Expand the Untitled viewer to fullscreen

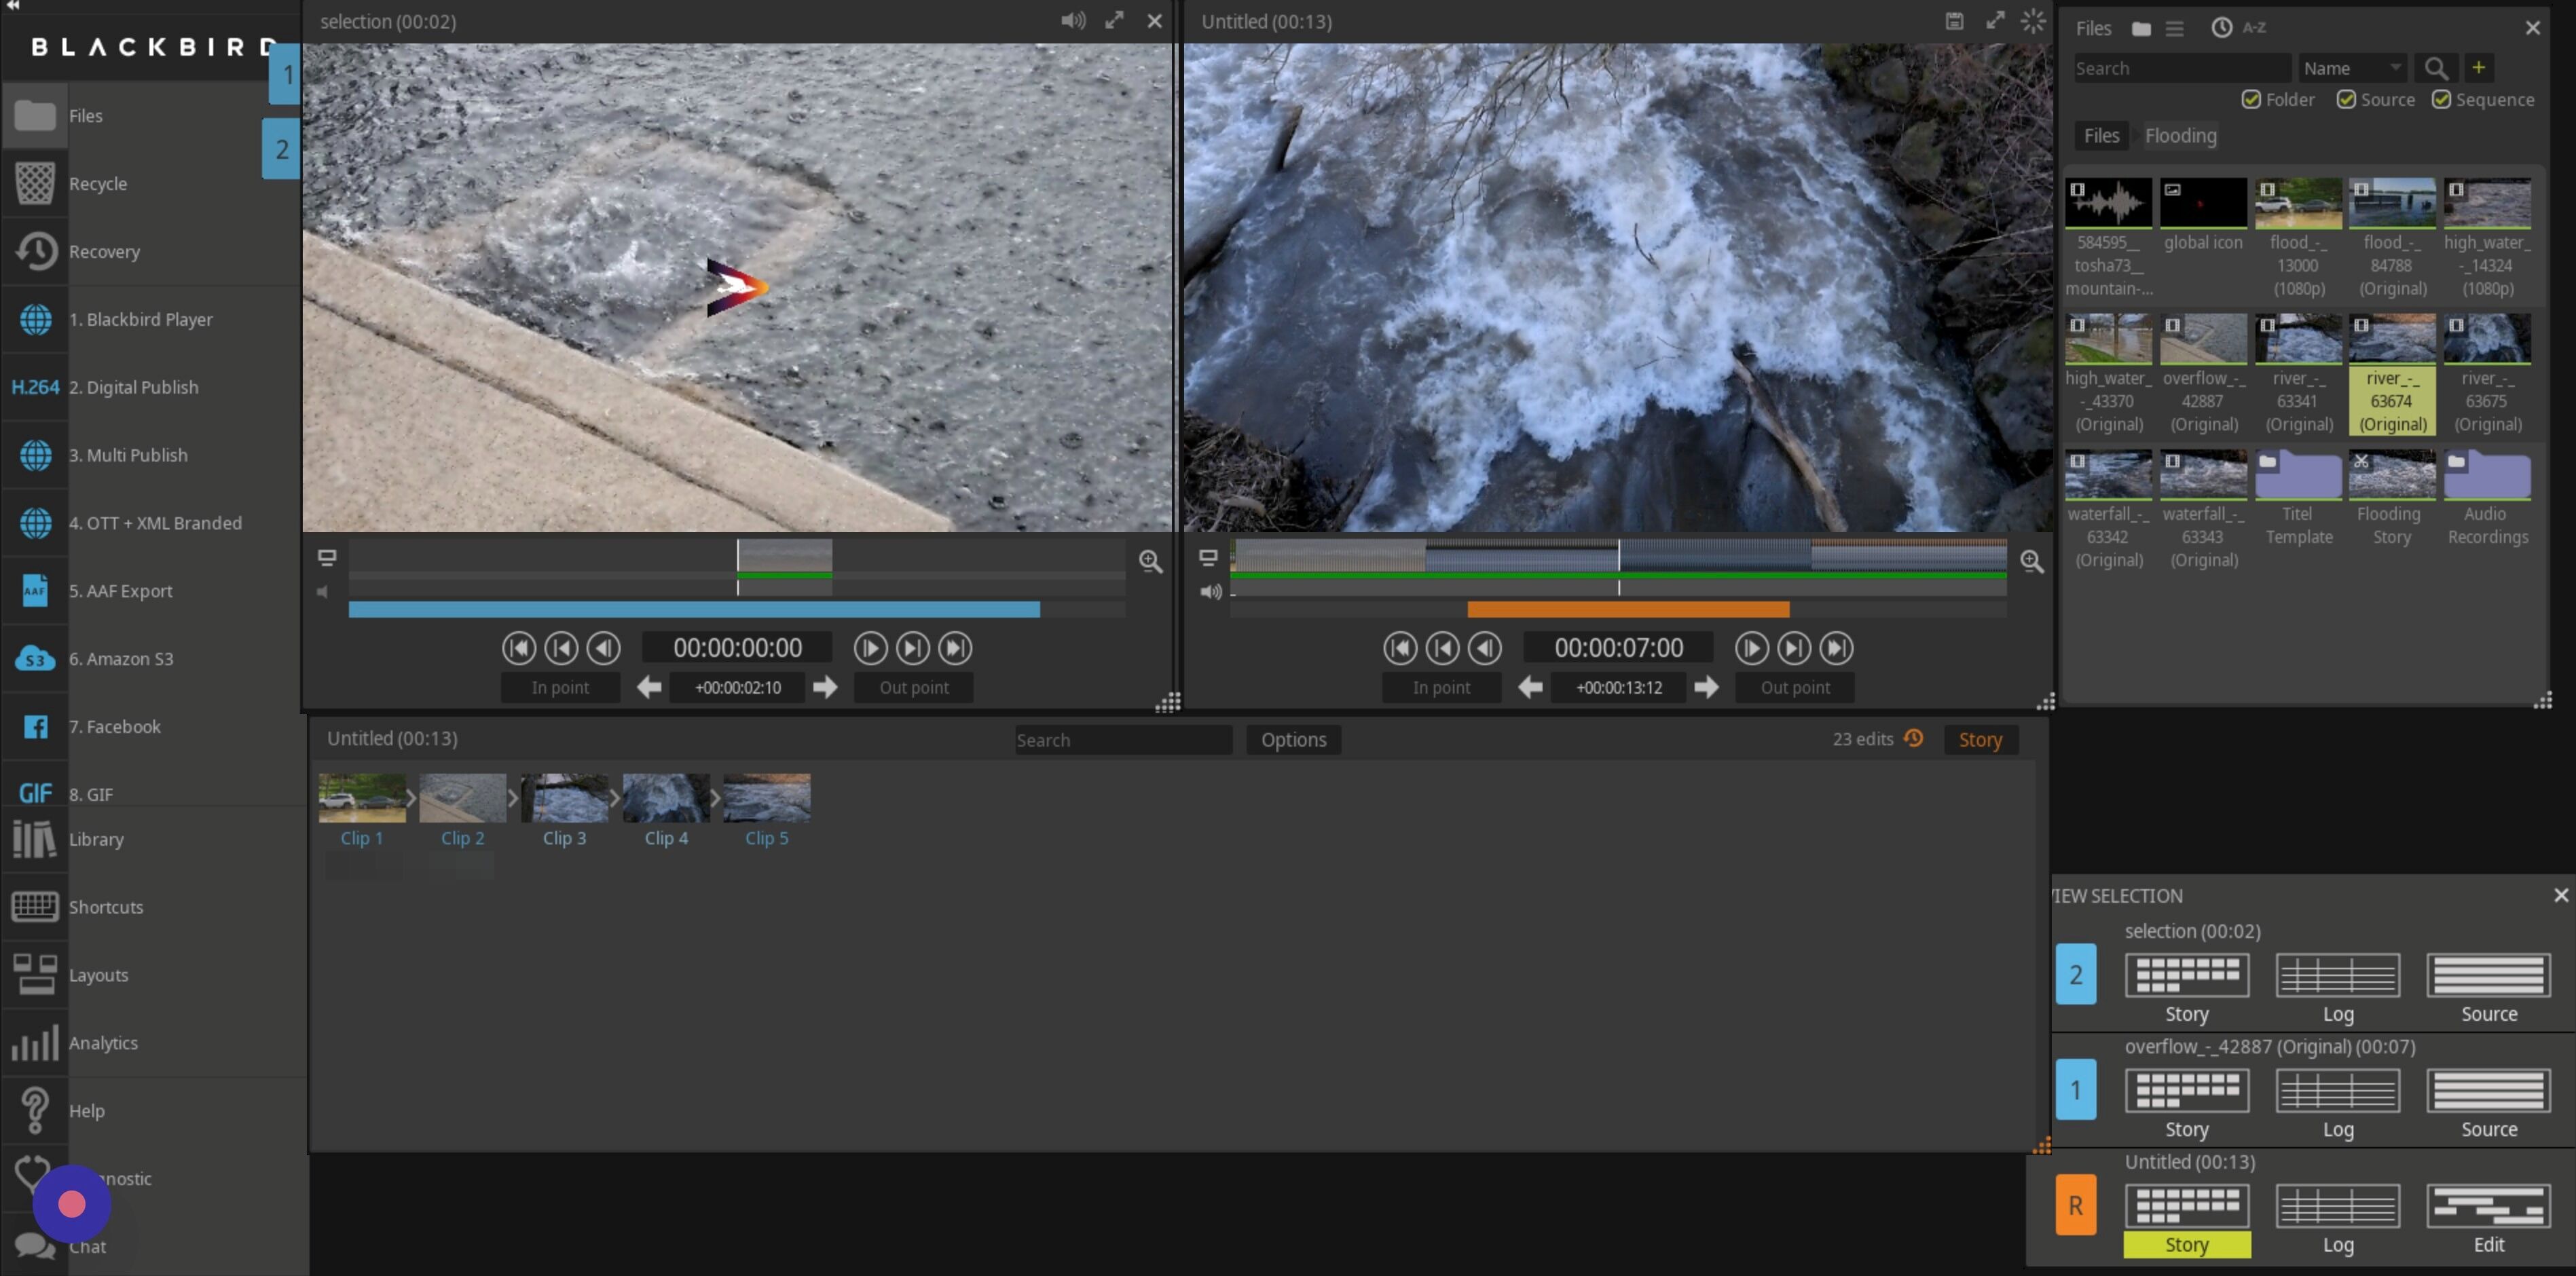[1995, 21]
